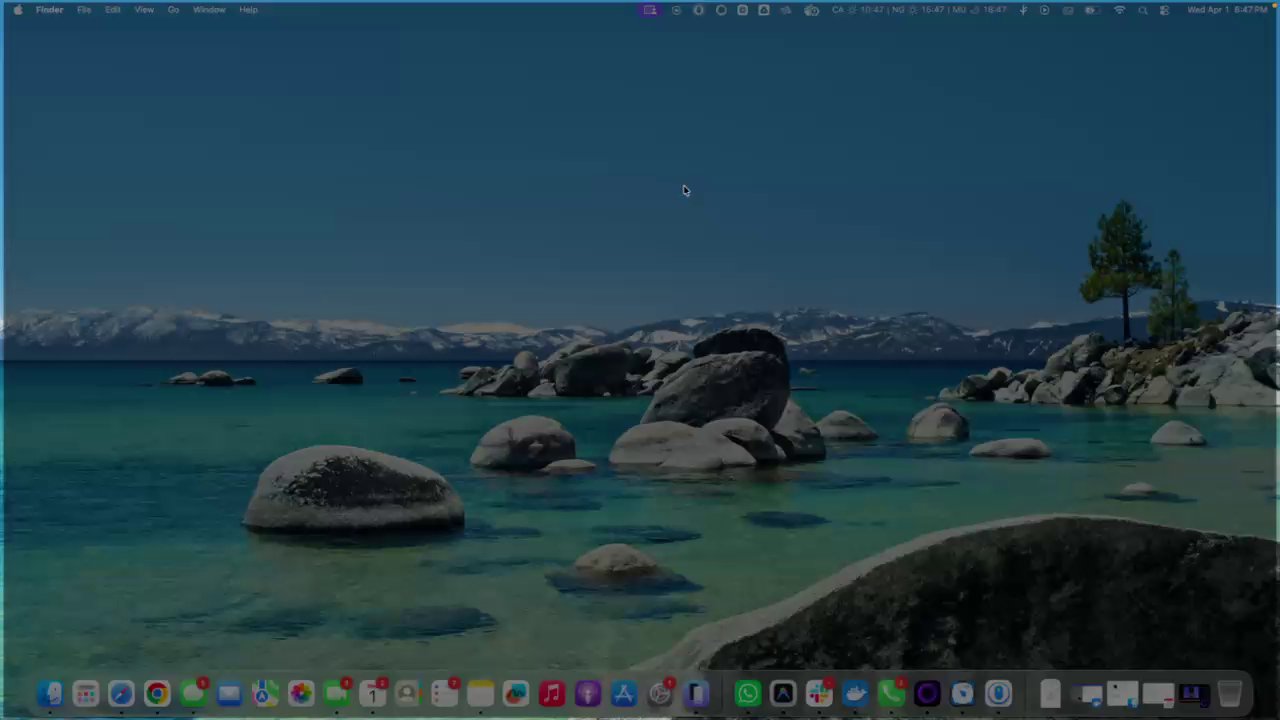Open the green Phone app in Dock
Viewport: 1280px width, 720px height.
click(x=891, y=694)
